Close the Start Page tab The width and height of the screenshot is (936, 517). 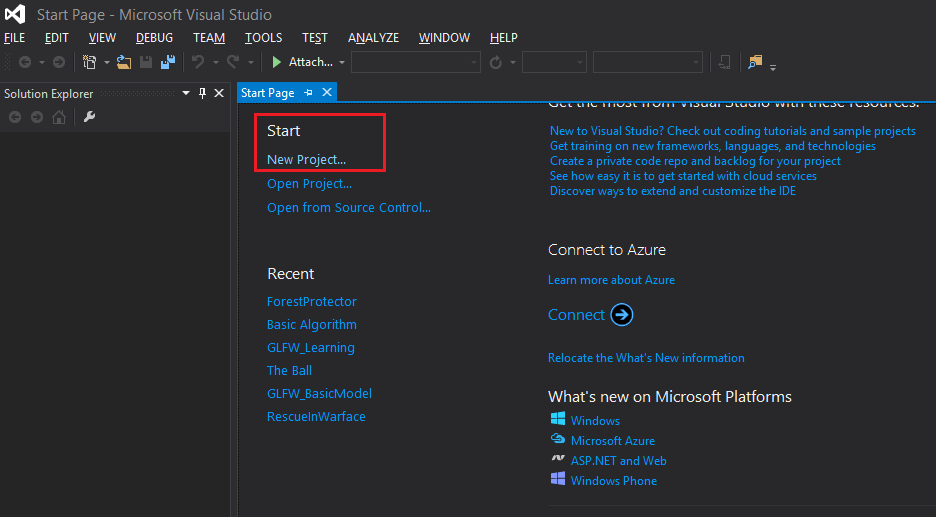click(x=326, y=93)
